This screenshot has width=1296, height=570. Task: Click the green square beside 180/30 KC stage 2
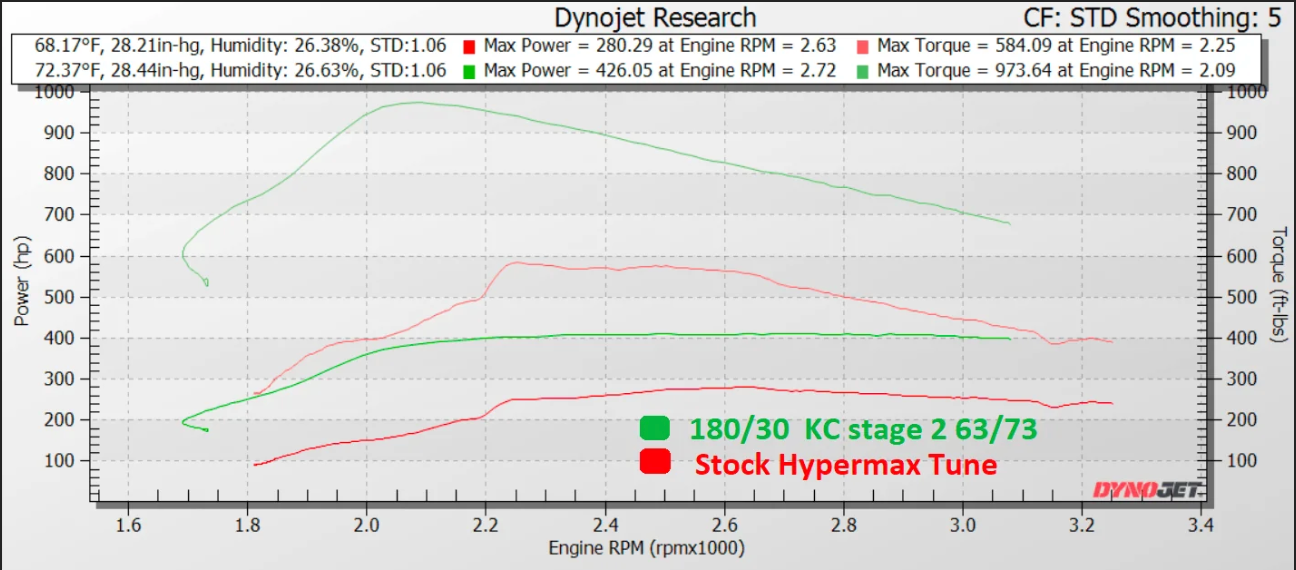(x=655, y=428)
